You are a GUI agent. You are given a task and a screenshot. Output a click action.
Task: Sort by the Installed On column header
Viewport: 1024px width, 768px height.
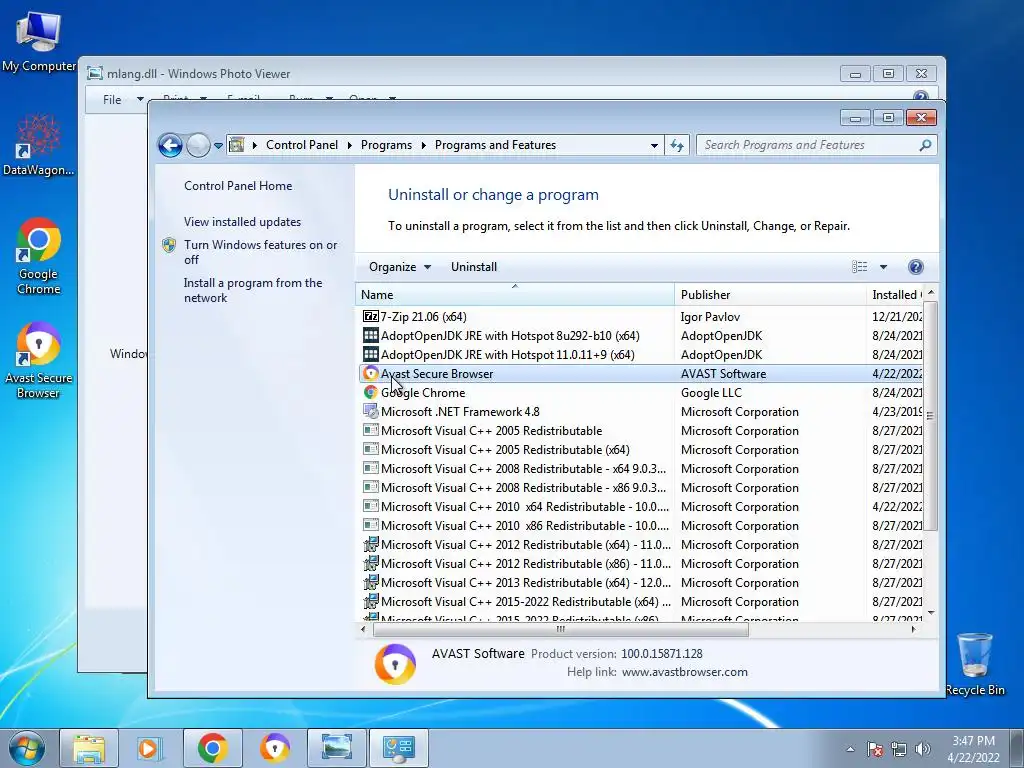click(895, 295)
